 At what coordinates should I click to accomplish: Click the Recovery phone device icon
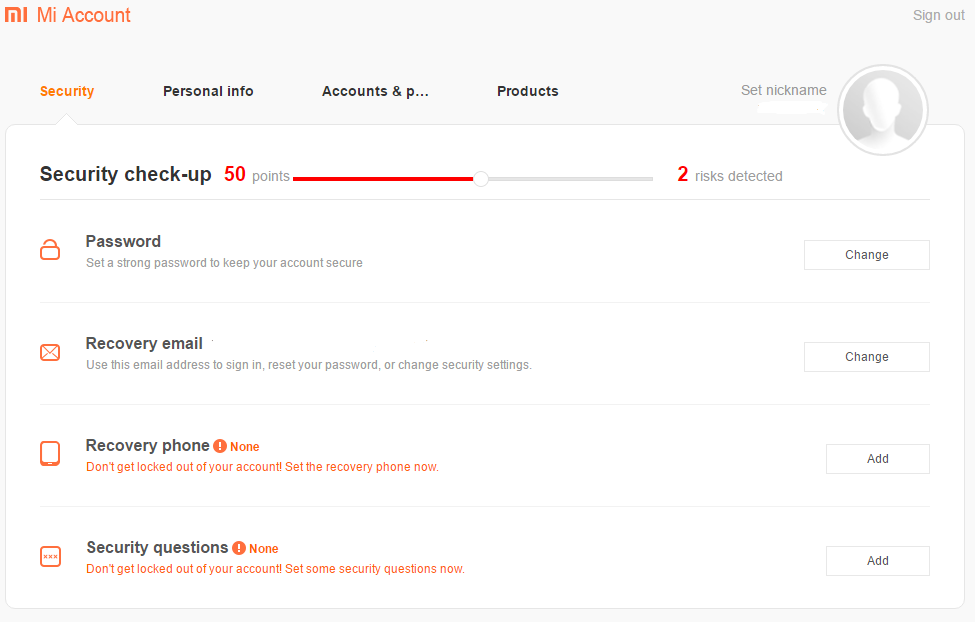pyautogui.click(x=50, y=454)
